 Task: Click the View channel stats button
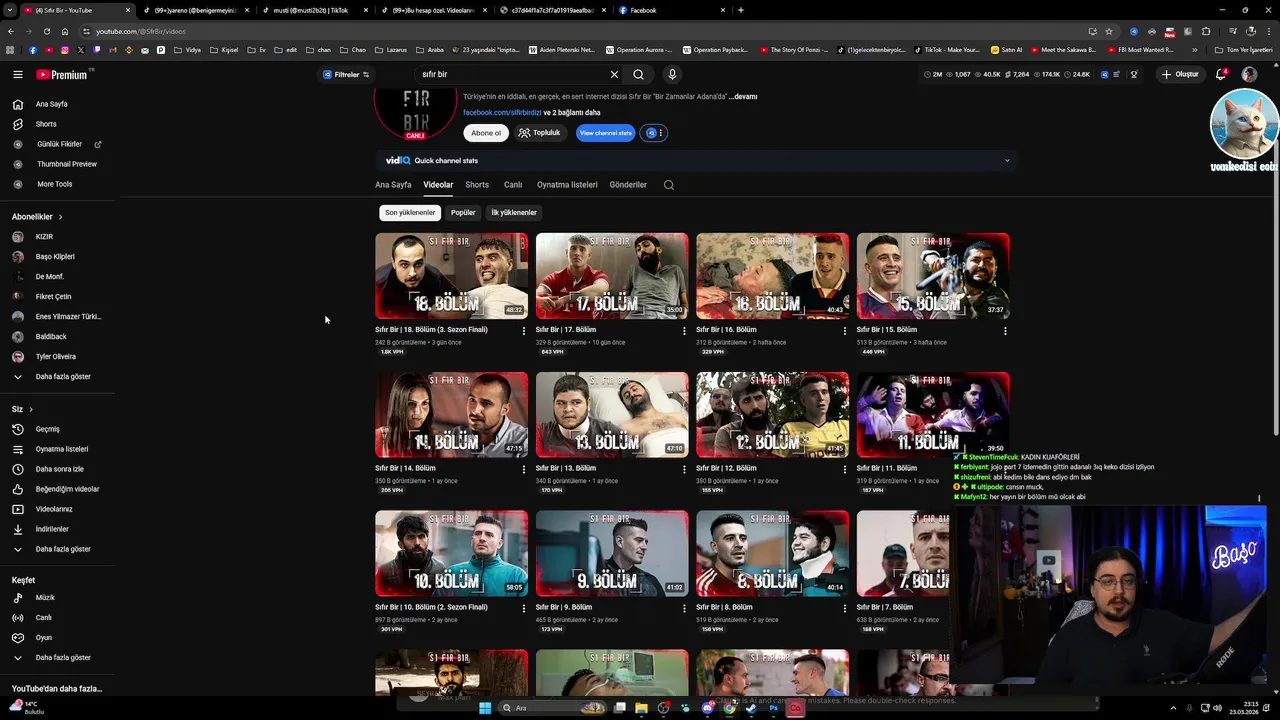605,133
